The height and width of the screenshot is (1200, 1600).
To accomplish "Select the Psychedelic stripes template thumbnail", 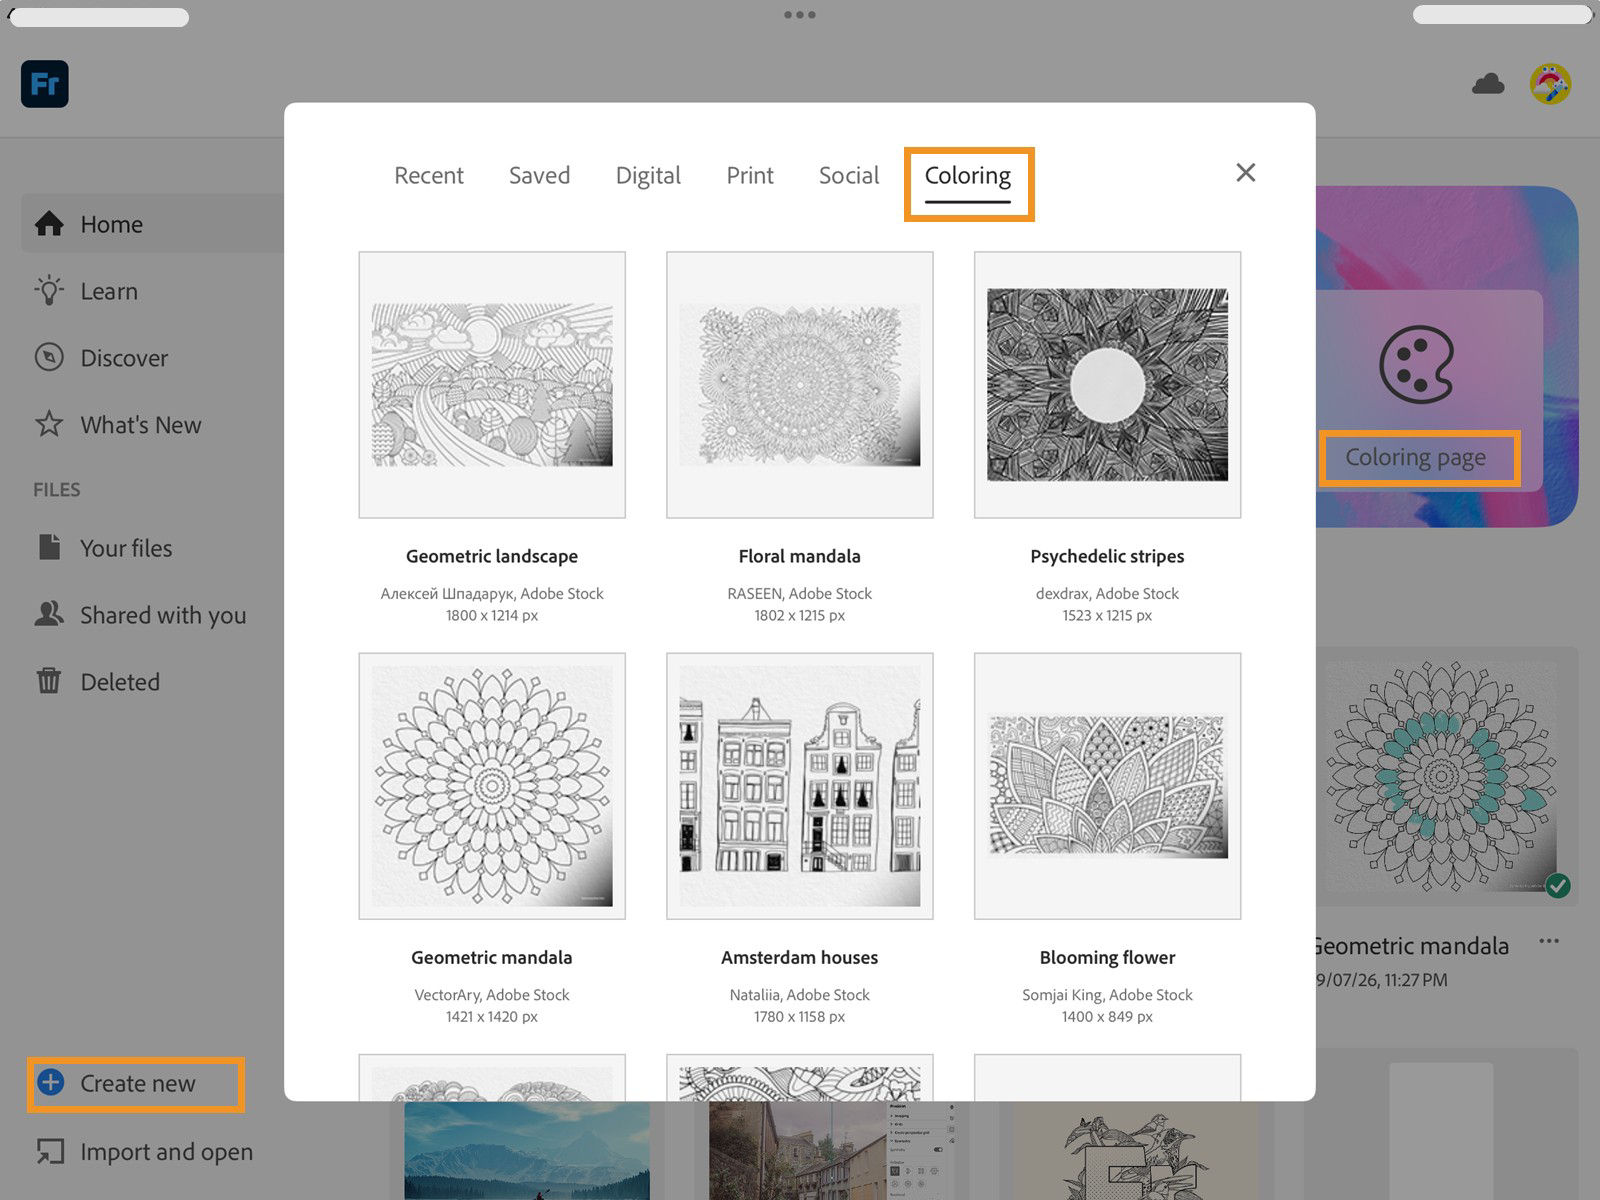I will pyautogui.click(x=1107, y=385).
